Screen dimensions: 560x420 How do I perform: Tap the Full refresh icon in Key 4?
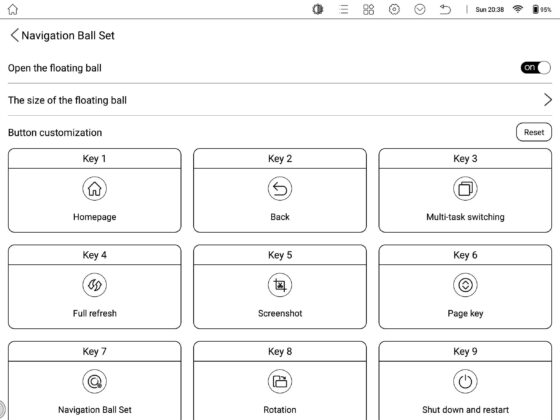tap(94, 285)
